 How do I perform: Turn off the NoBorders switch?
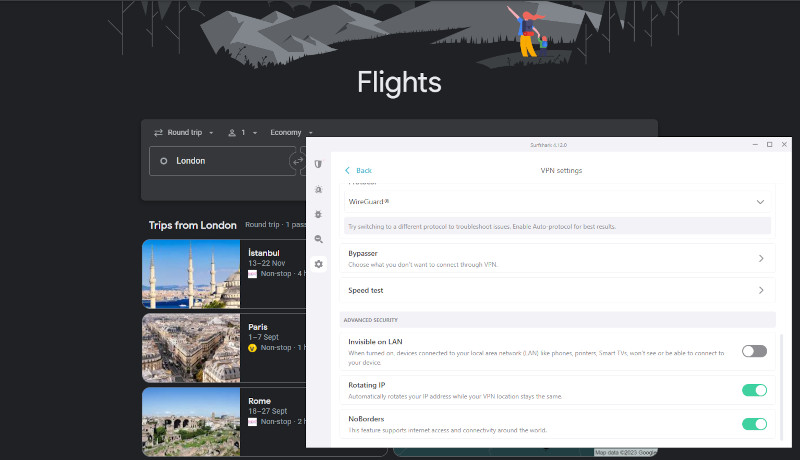(754, 424)
